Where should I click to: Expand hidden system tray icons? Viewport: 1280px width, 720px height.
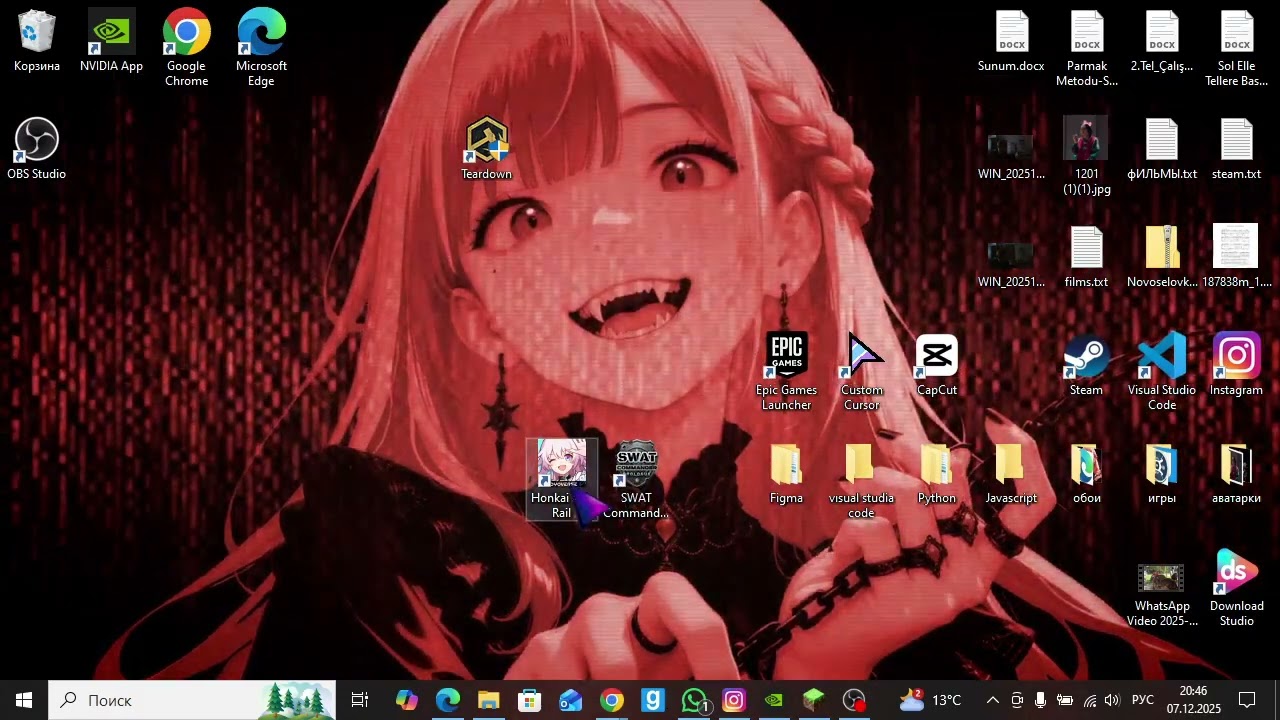(992, 700)
